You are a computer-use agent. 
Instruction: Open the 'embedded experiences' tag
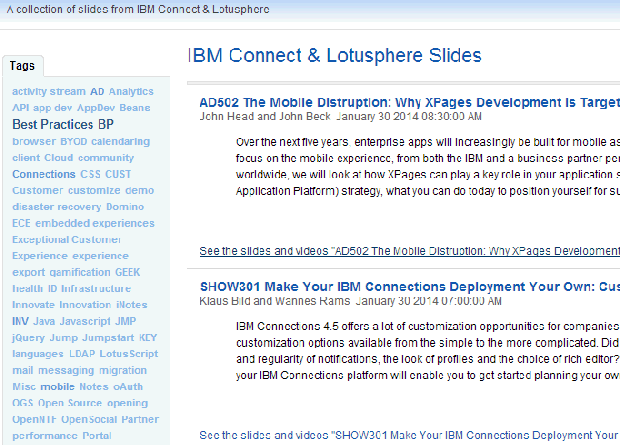tap(95, 223)
